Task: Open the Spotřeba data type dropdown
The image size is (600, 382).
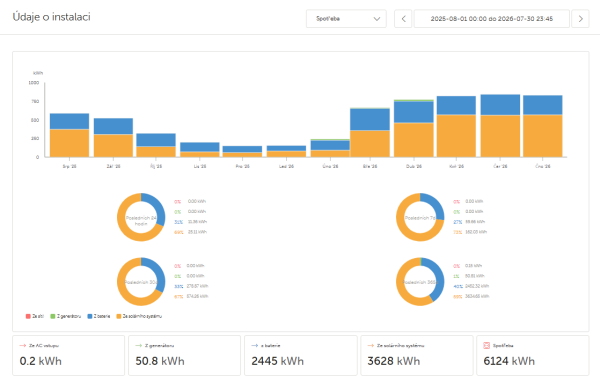Action: coord(346,19)
